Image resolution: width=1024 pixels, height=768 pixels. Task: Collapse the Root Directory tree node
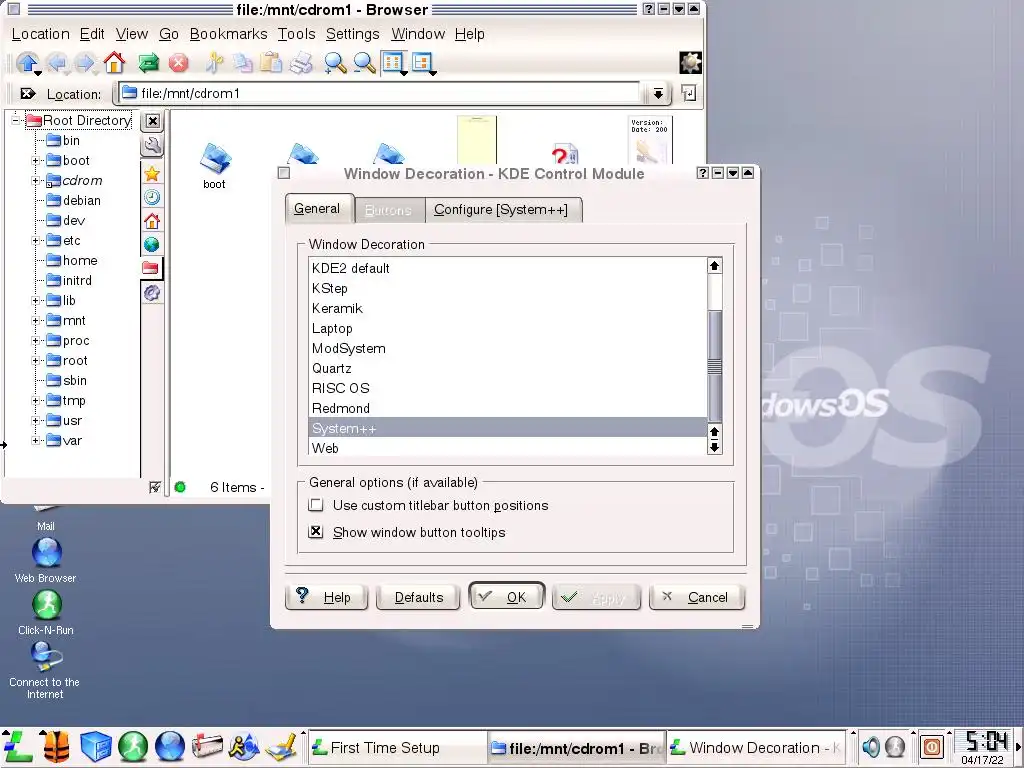click(16, 120)
